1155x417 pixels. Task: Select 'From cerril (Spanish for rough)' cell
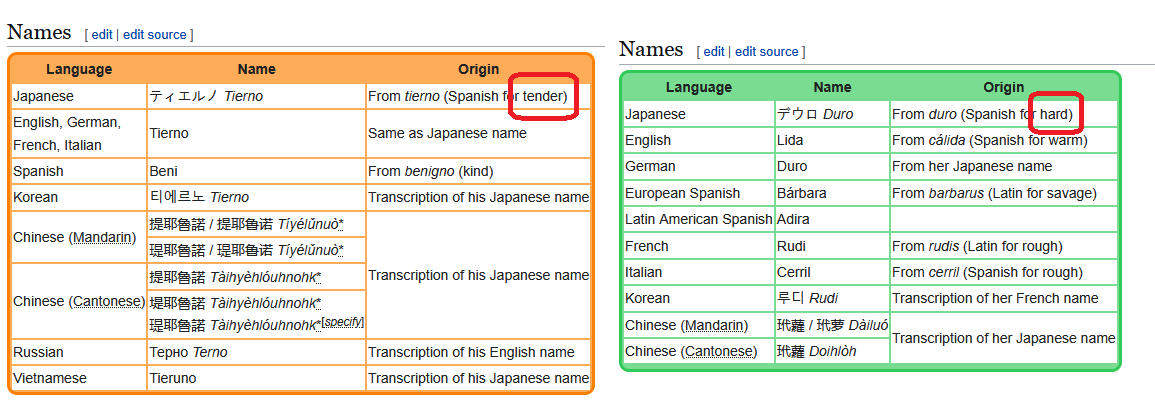(x=1003, y=273)
